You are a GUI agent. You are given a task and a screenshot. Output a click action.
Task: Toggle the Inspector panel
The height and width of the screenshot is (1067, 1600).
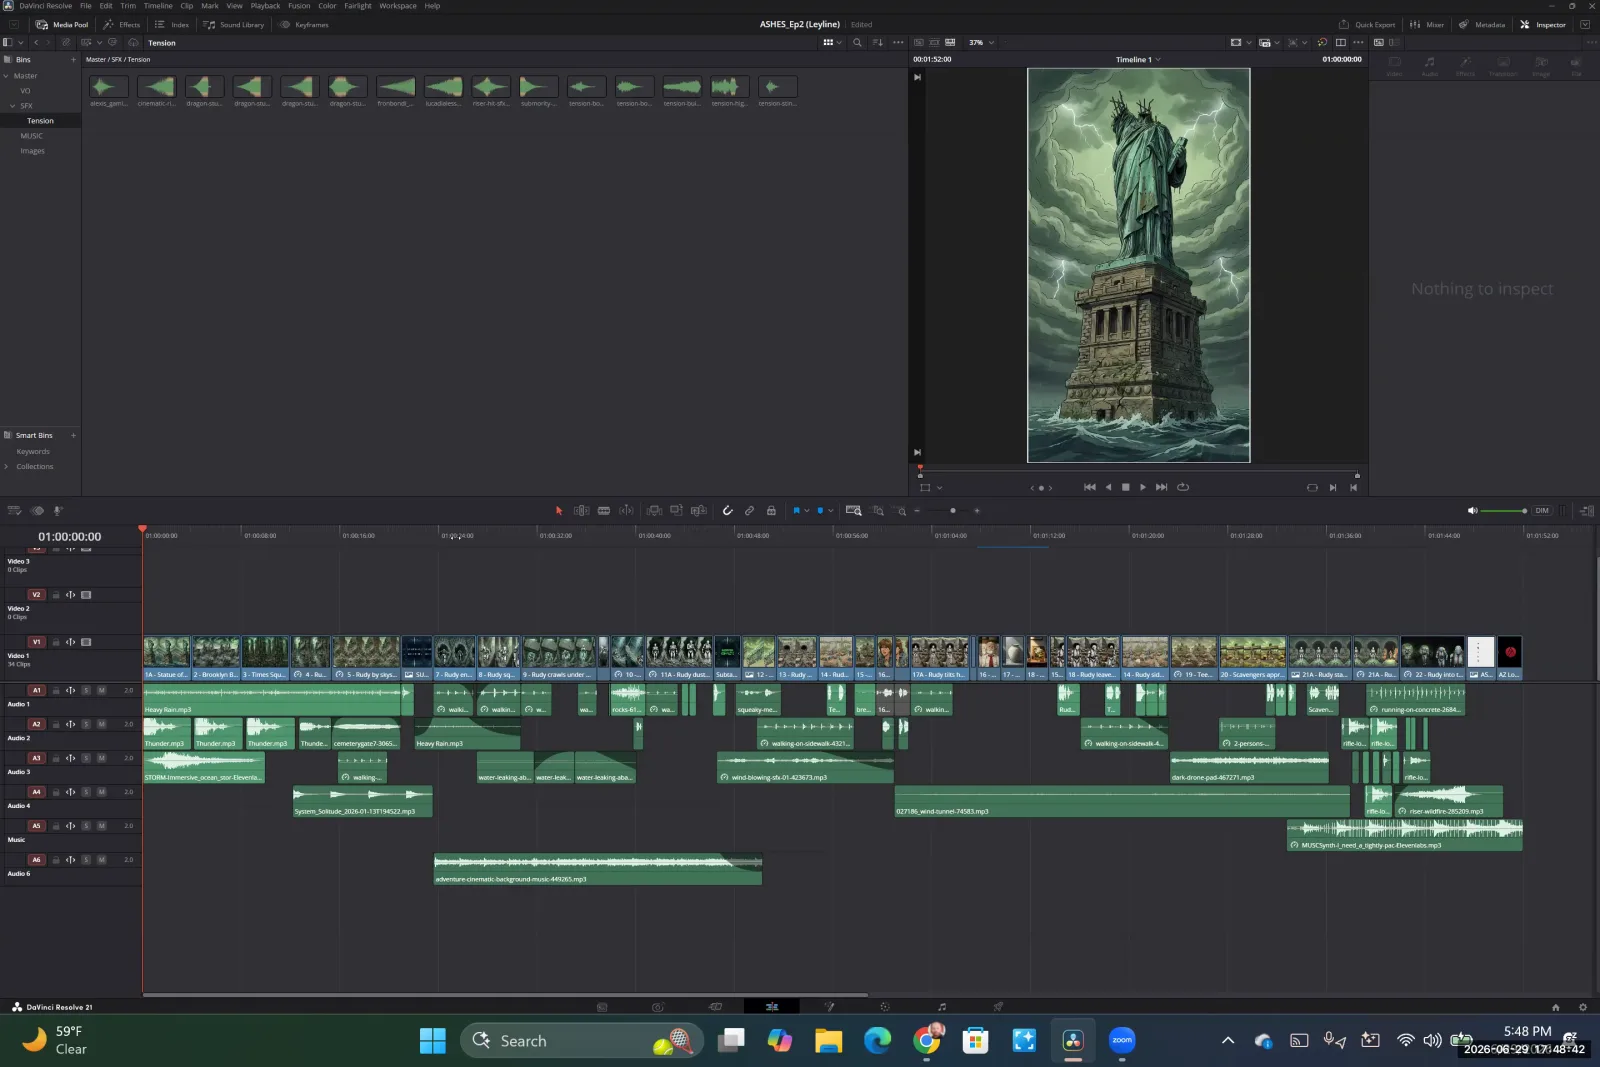[x=1543, y=25]
